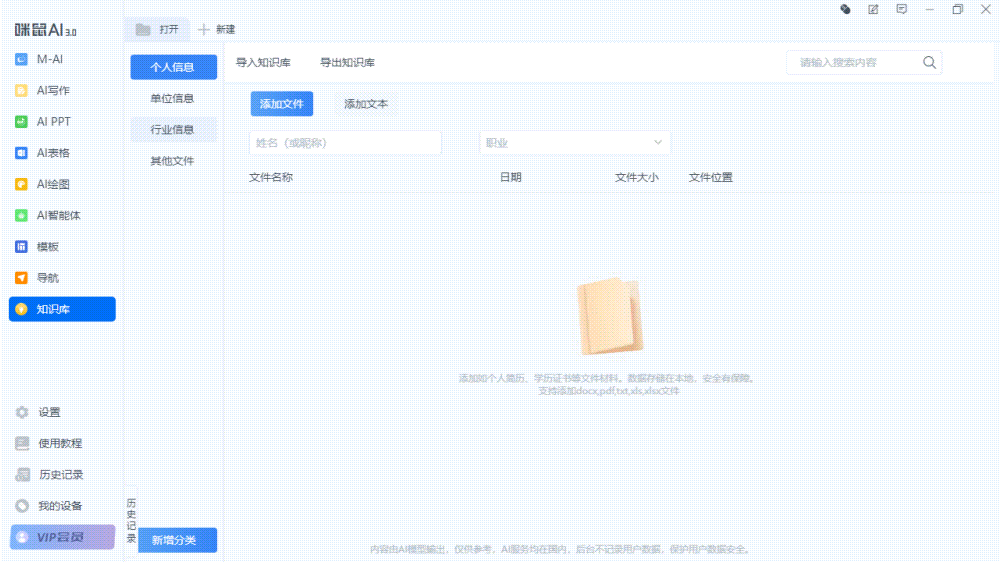
Task: Expand the 历史记录 vertical side panel
Action: (x=131, y=520)
